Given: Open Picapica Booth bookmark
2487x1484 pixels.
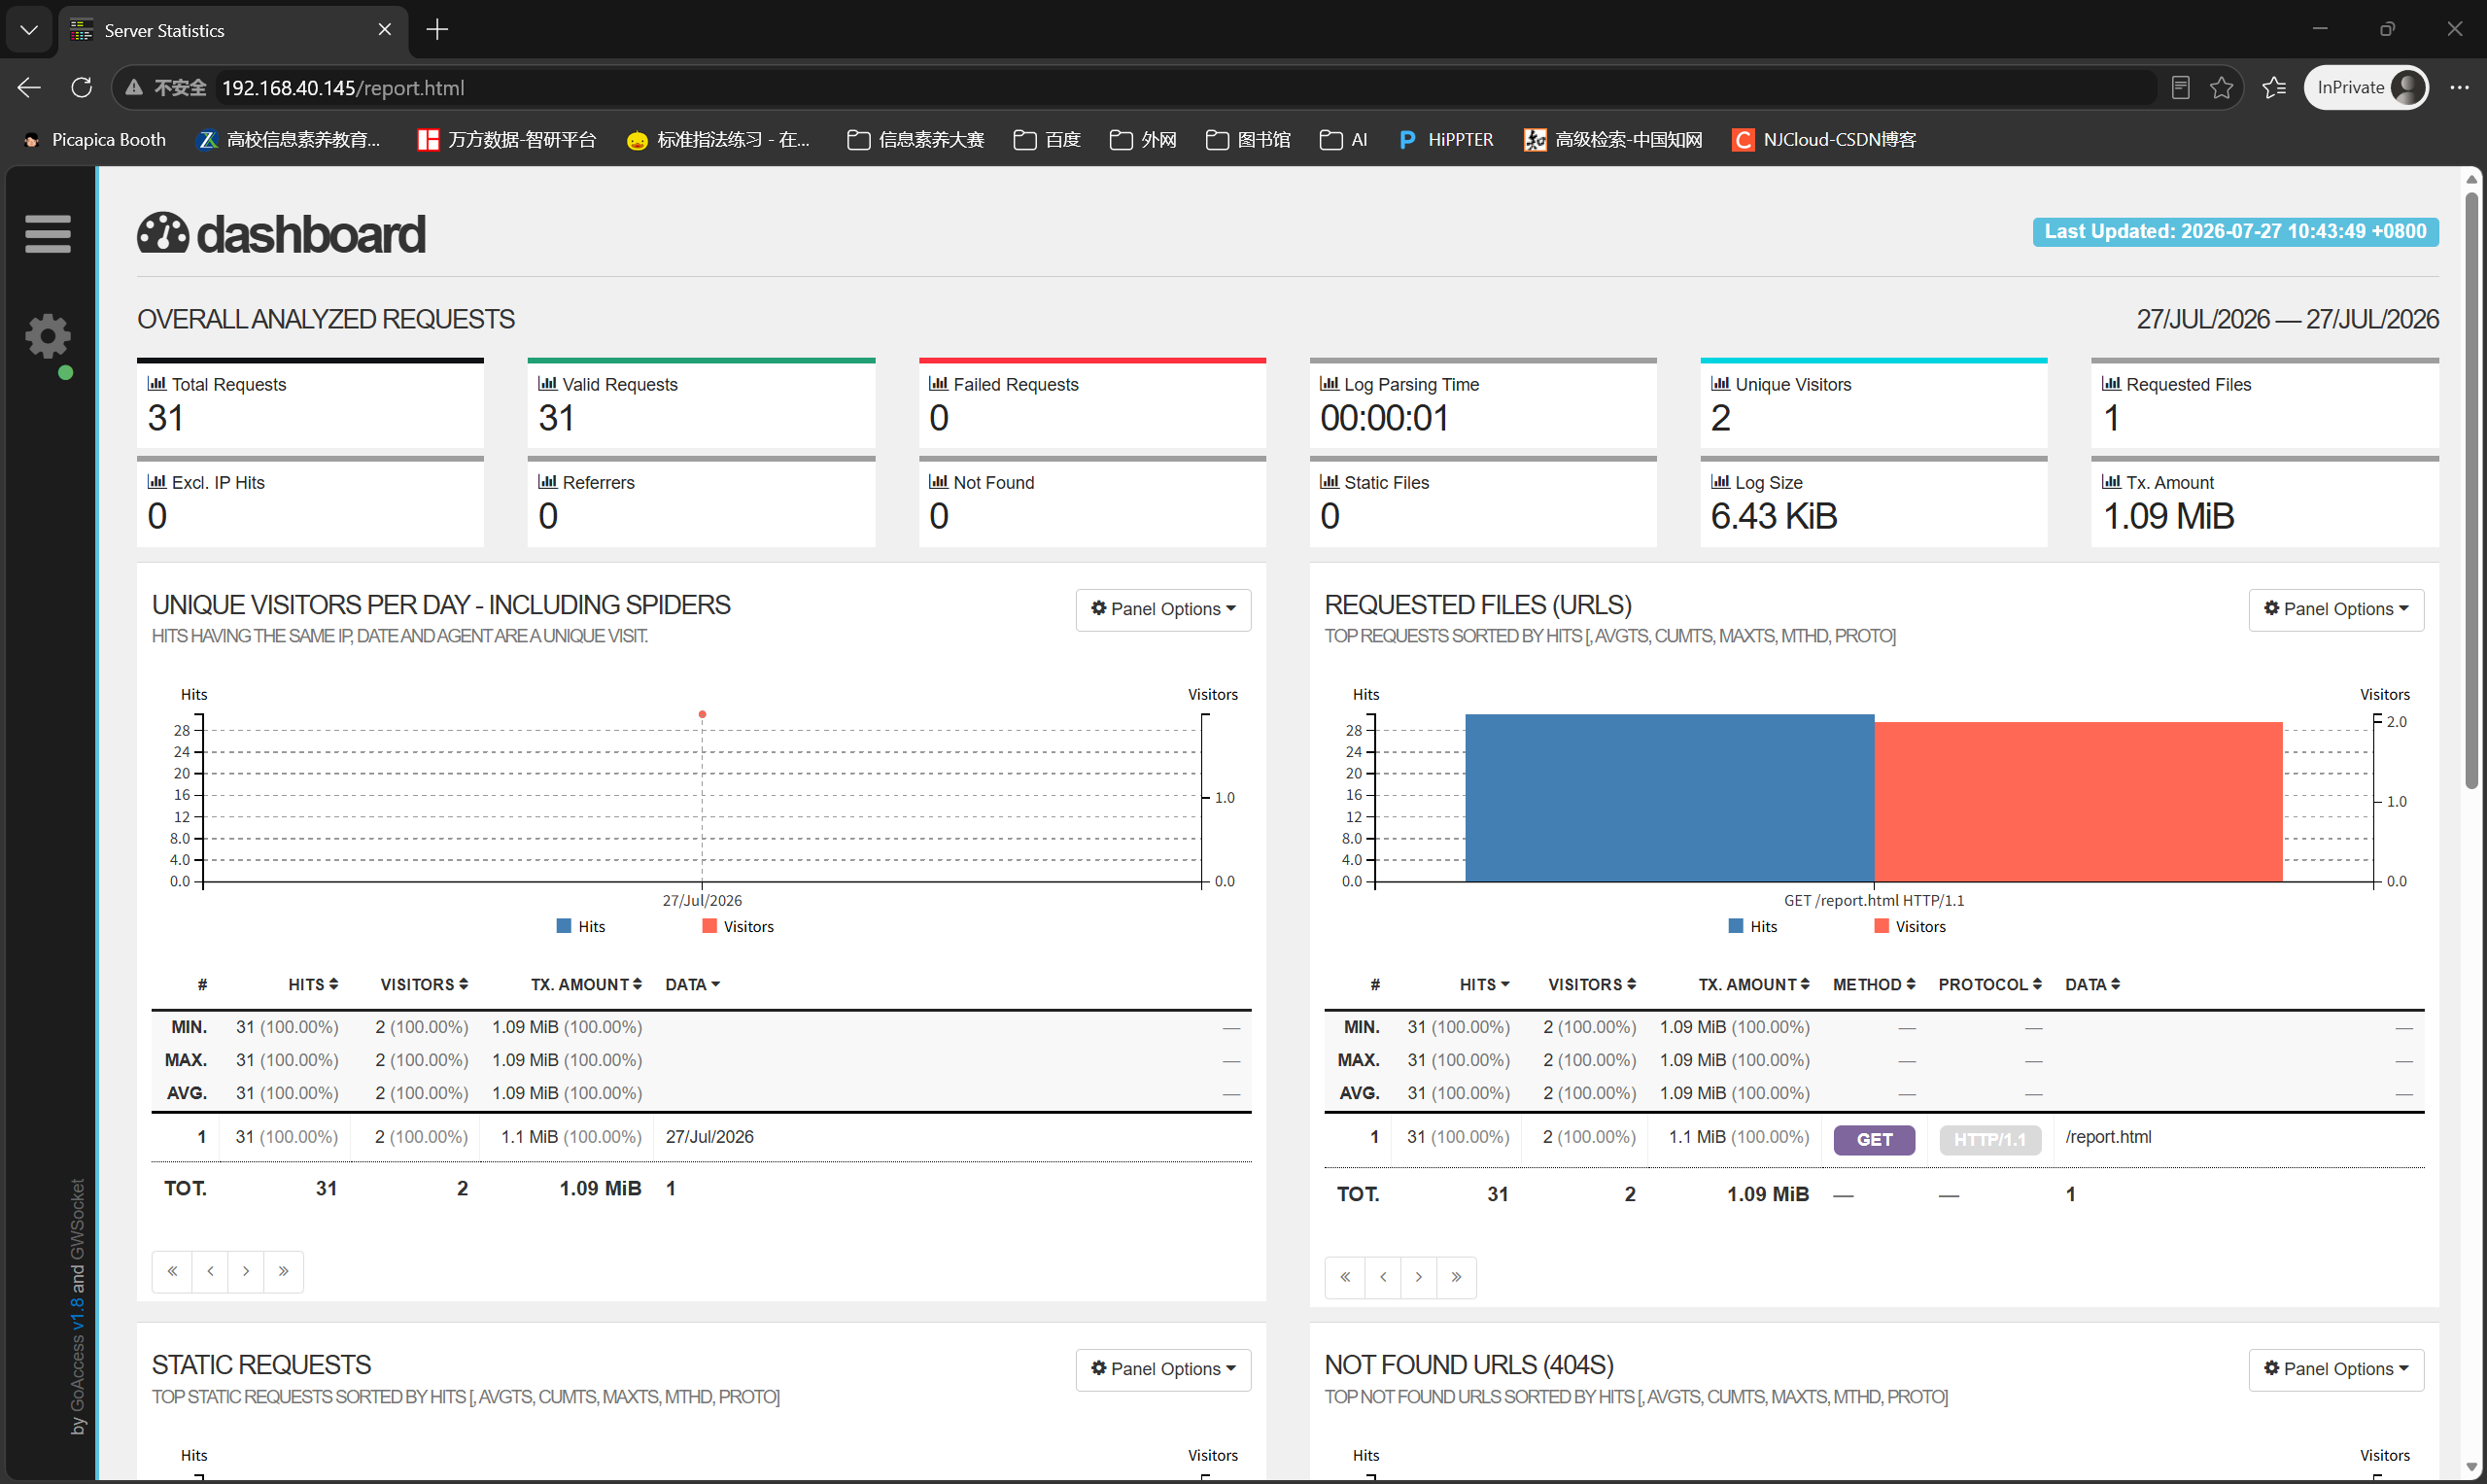Looking at the screenshot, I should pyautogui.click(x=94, y=140).
